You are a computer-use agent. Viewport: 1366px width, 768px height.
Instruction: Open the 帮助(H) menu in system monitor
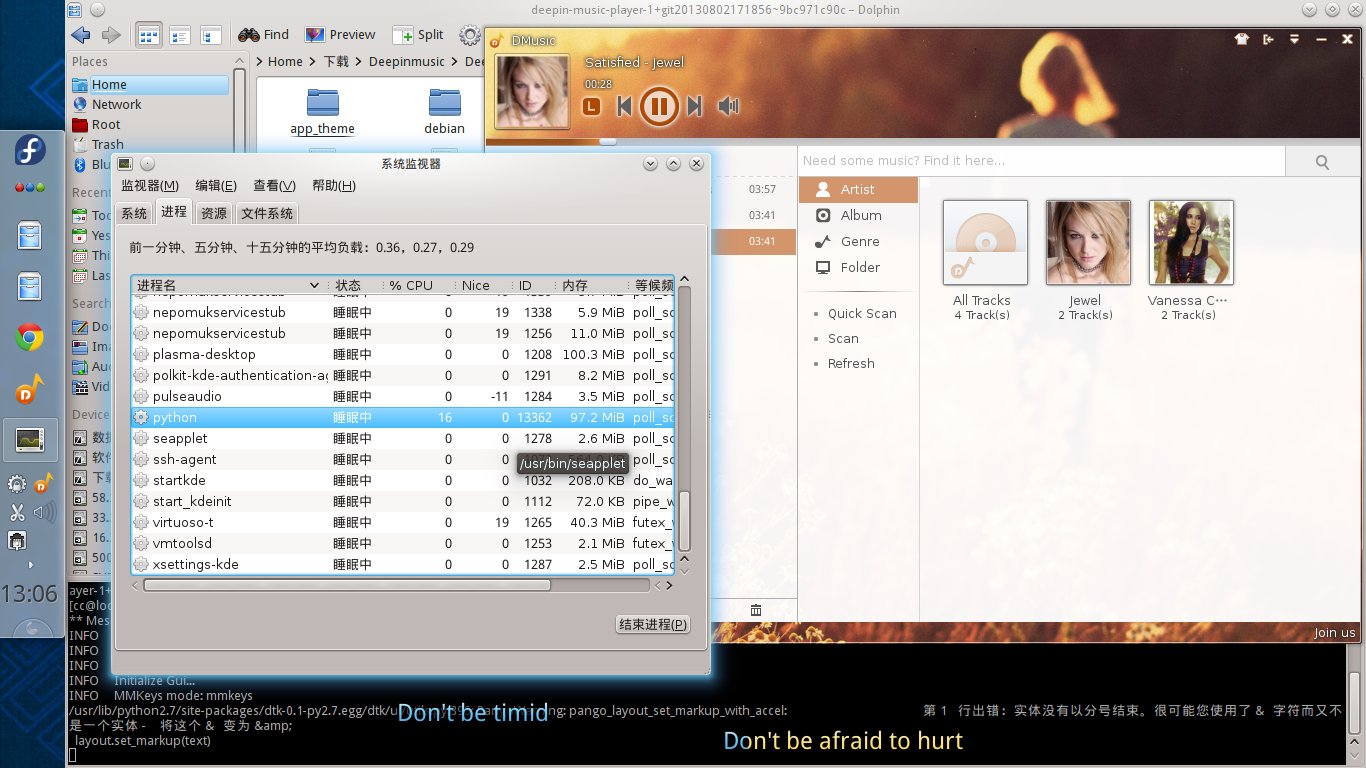(334, 186)
